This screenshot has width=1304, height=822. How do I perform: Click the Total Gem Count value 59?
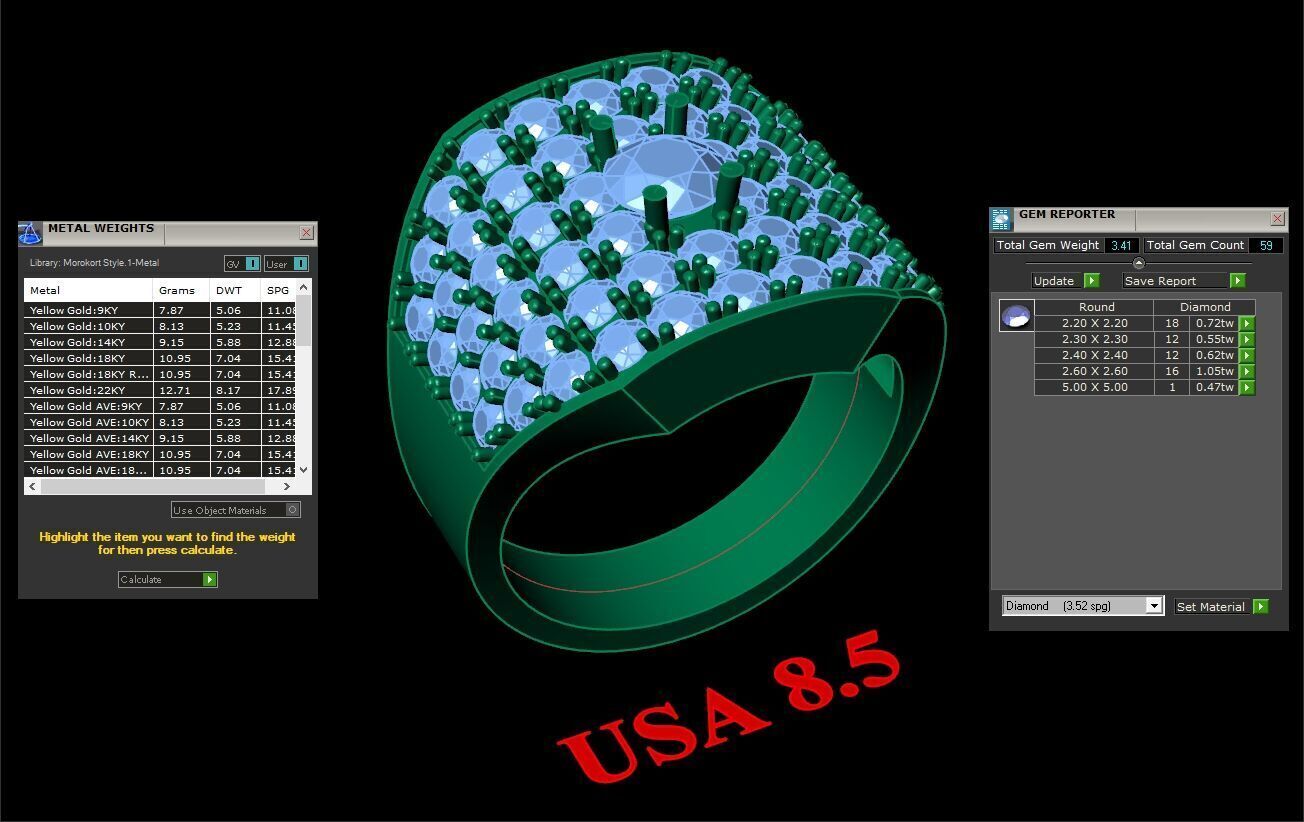tap(1266, 245)
